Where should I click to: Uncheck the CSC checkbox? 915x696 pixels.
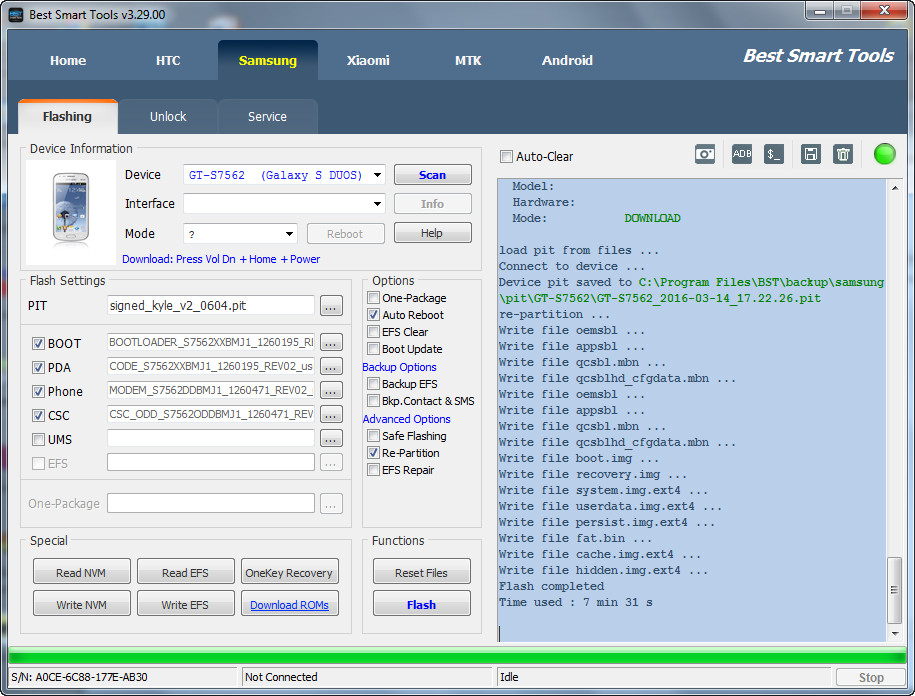point(38,415)
